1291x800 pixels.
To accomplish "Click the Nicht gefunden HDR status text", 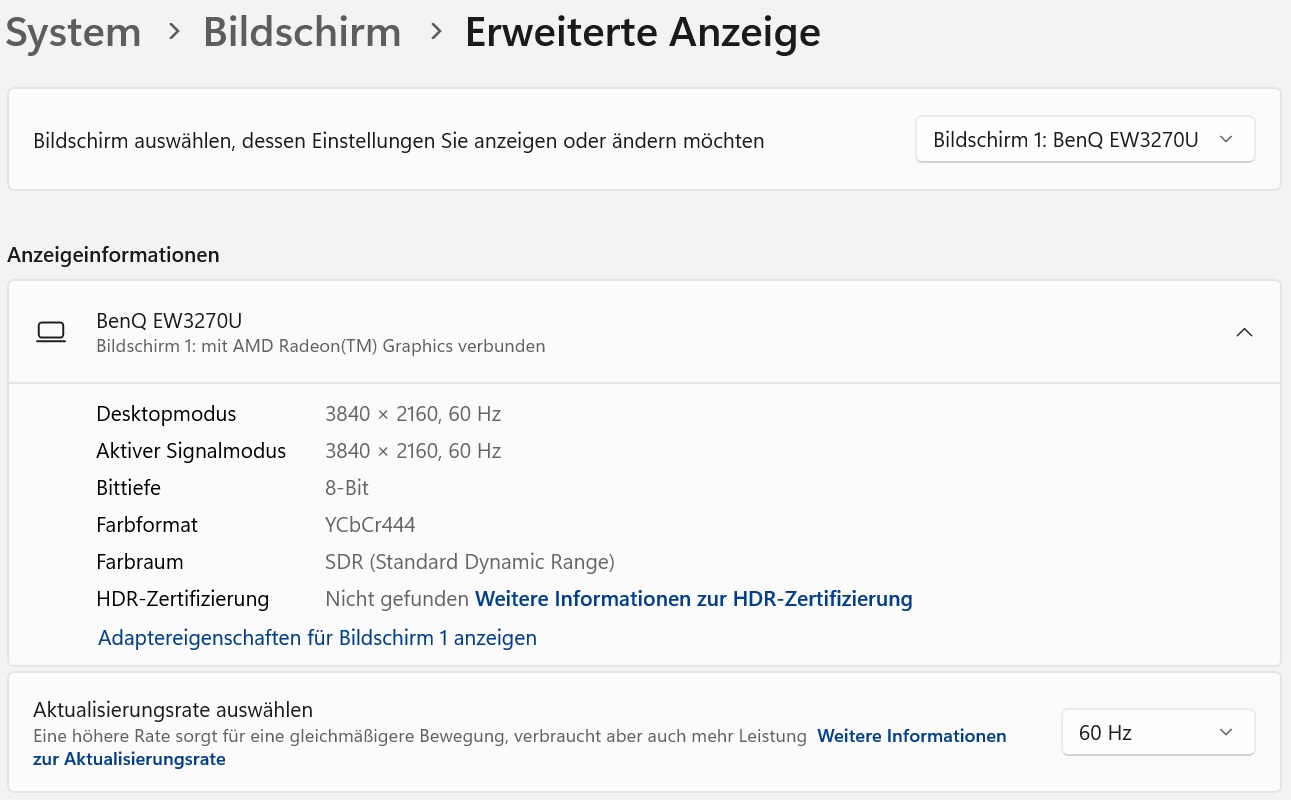I will tap(397, 599).
